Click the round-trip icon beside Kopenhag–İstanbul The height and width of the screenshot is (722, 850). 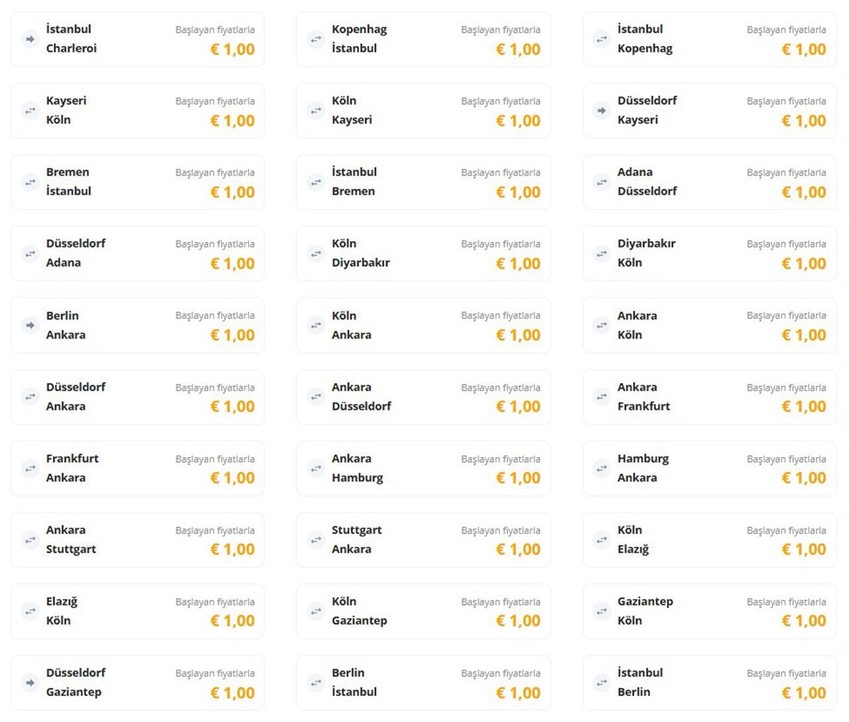click(x=315, y=39)
